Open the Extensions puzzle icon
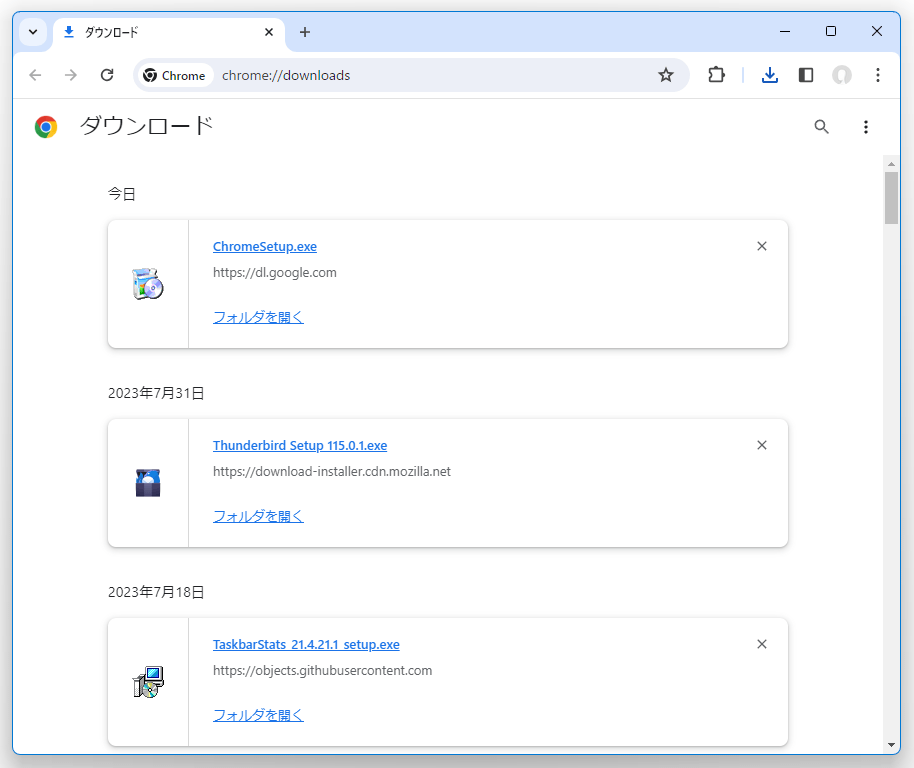Viewport: 914px width, 768px height. 716,75
